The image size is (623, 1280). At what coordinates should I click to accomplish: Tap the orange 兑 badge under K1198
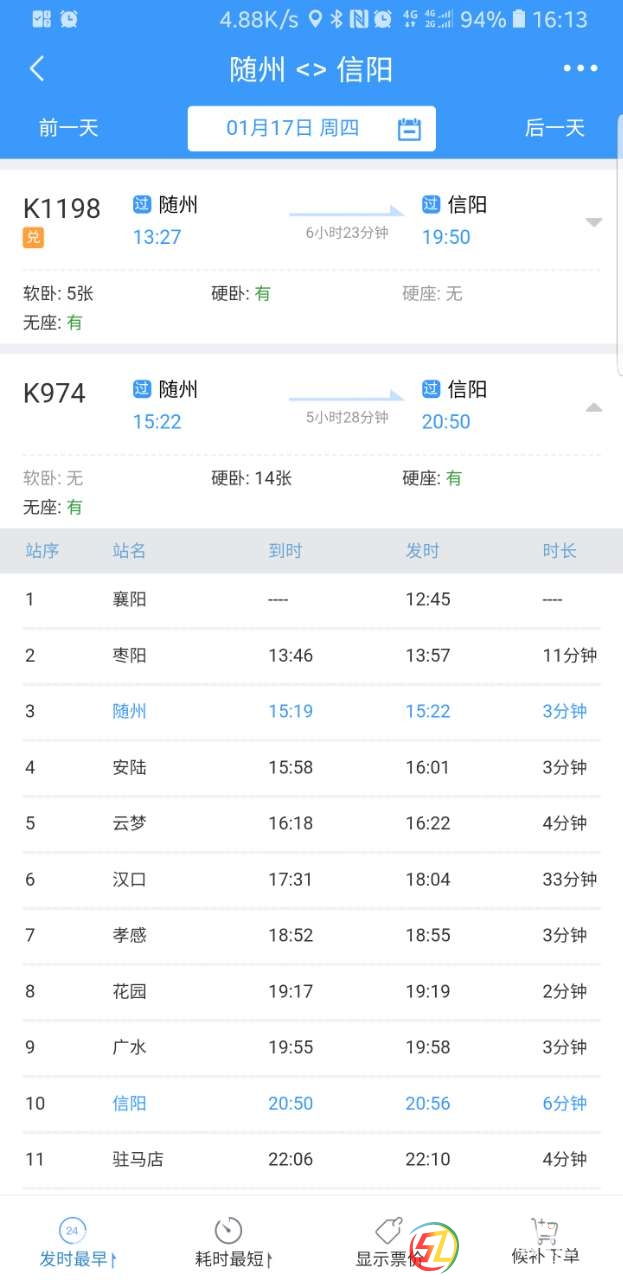(x=33, y=238)
